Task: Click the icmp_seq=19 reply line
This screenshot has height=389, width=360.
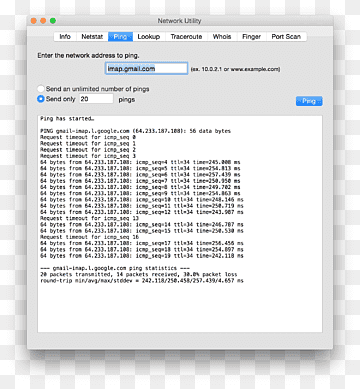Action: [142, 256]
